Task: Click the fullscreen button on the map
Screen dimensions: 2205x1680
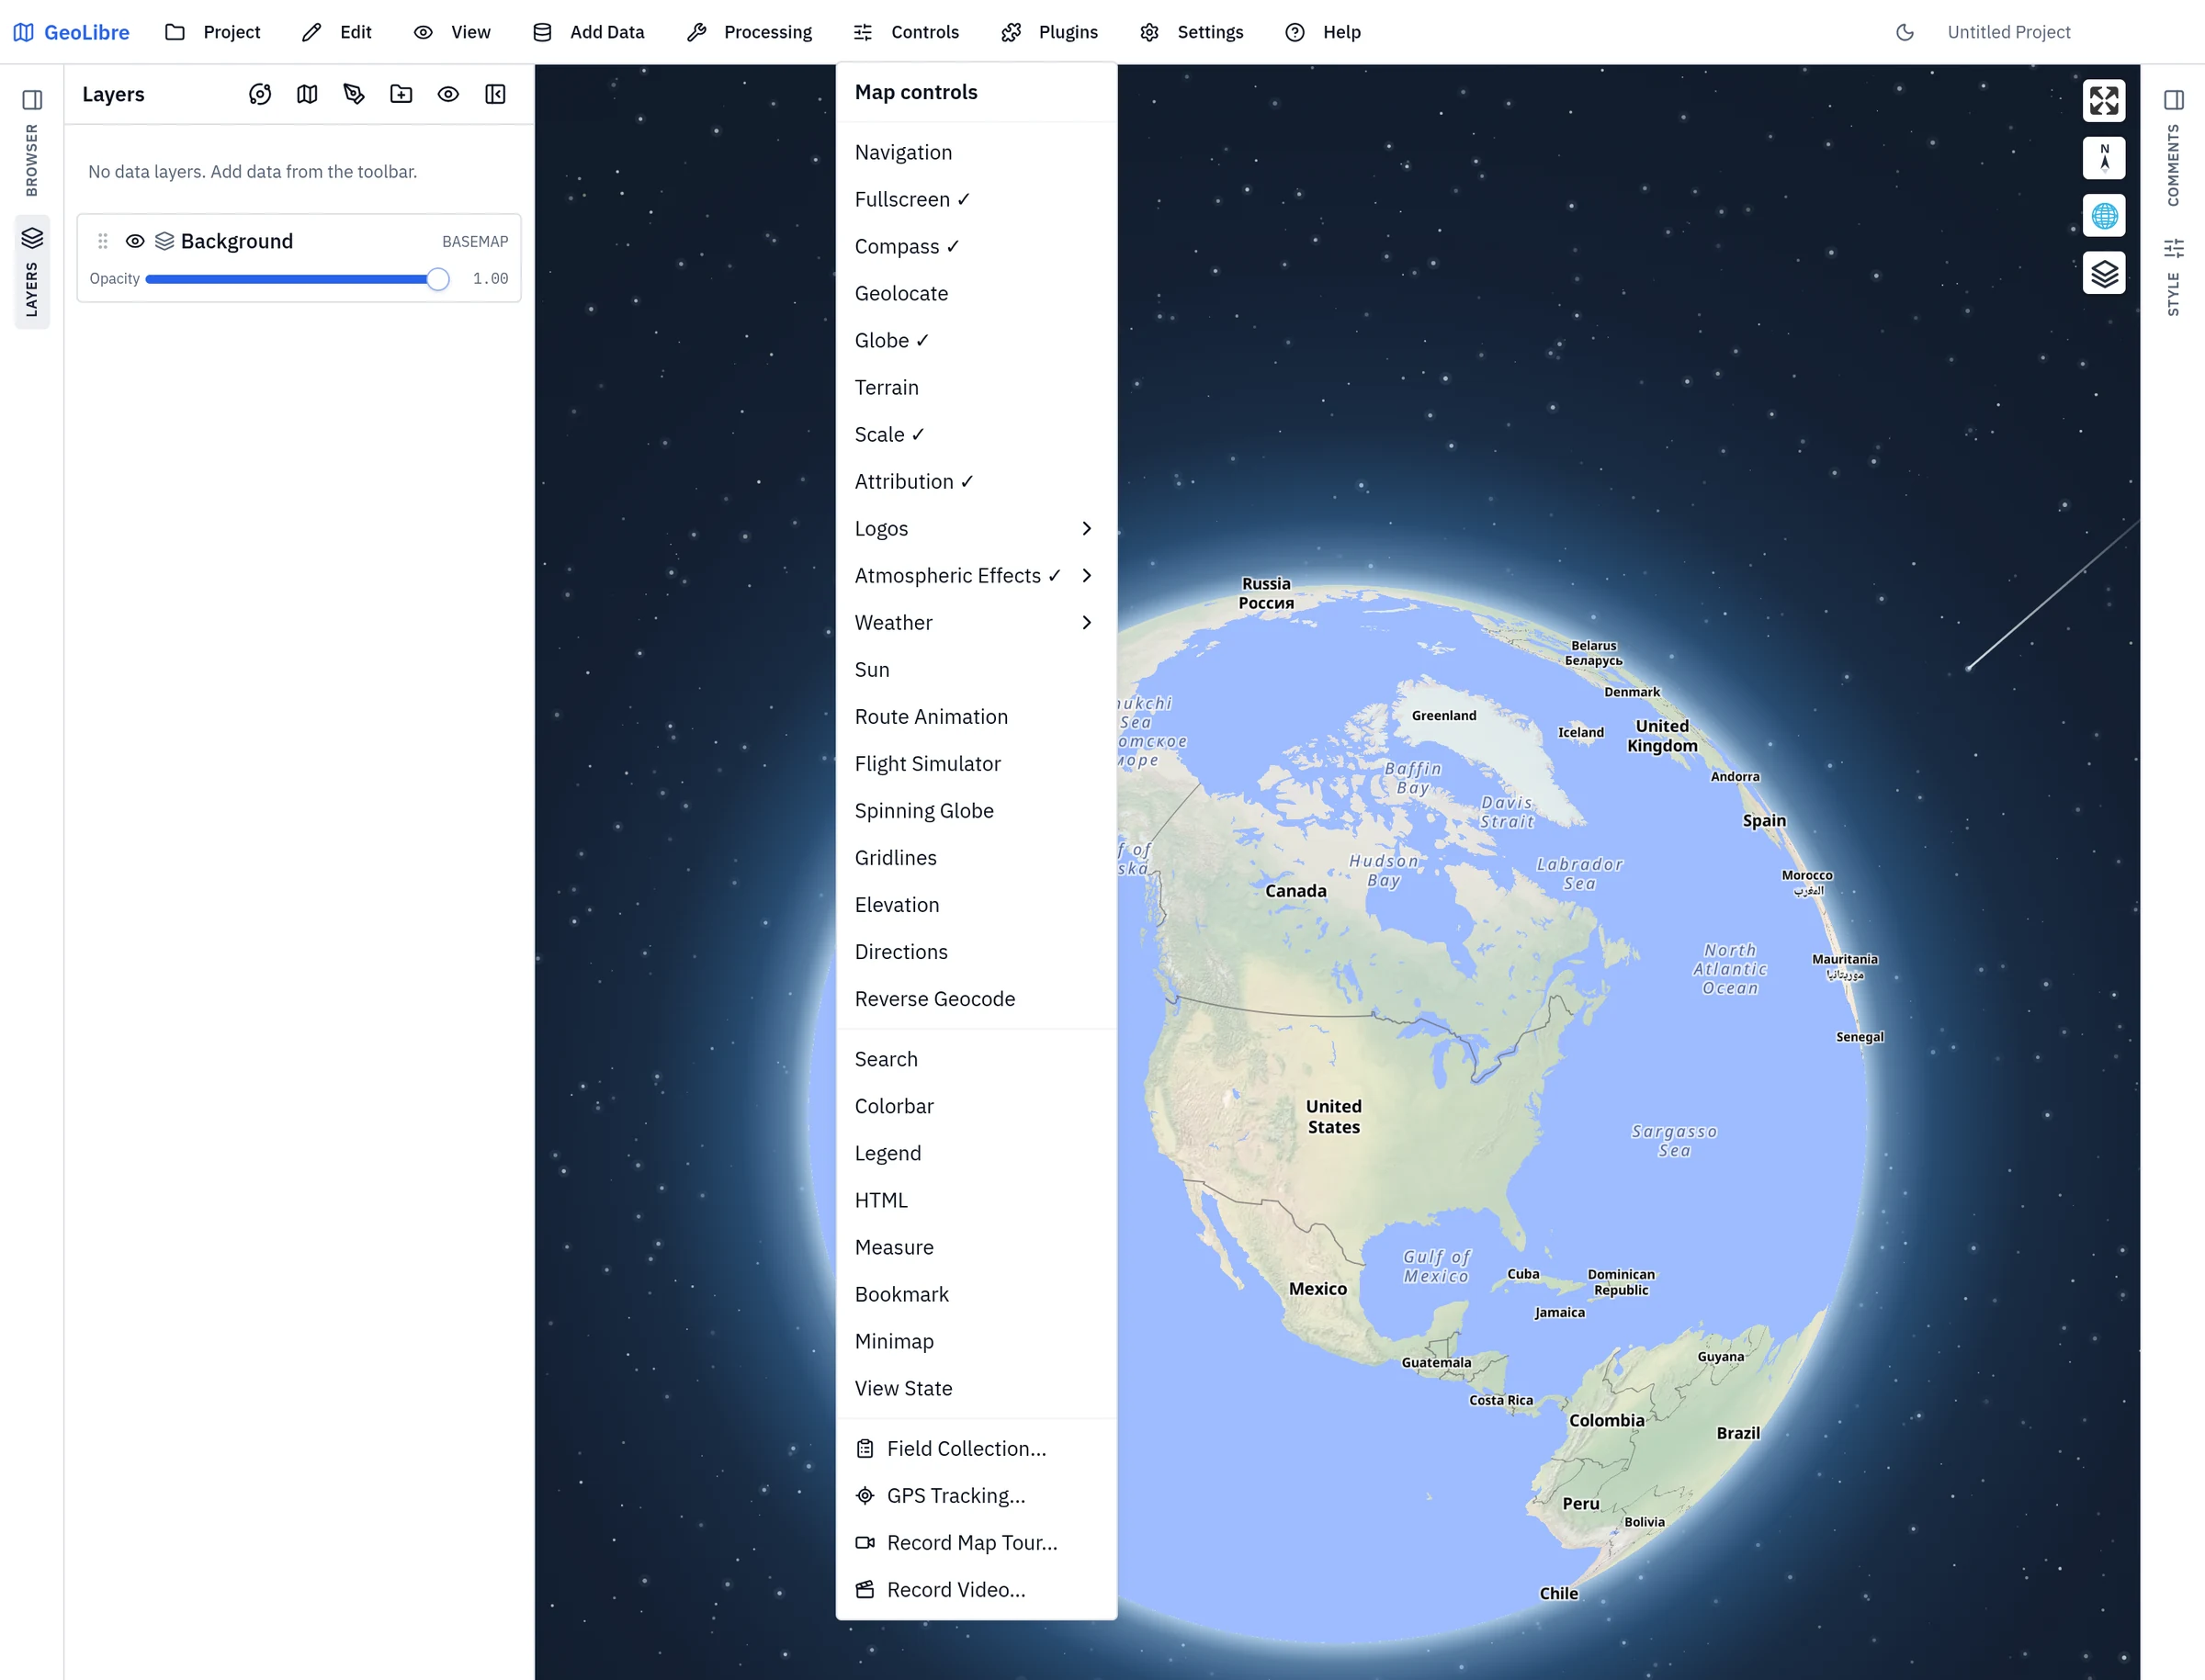Action: (2104, 100)
